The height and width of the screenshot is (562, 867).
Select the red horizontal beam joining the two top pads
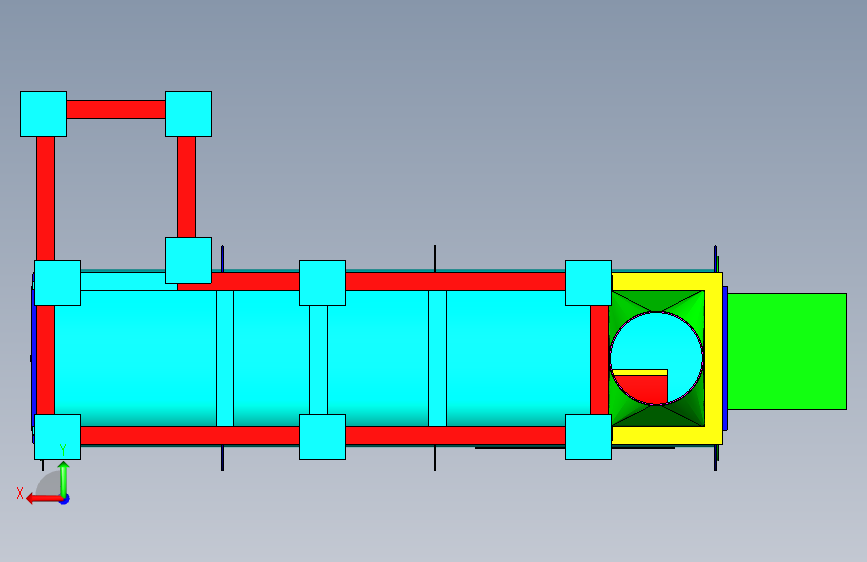116,110
